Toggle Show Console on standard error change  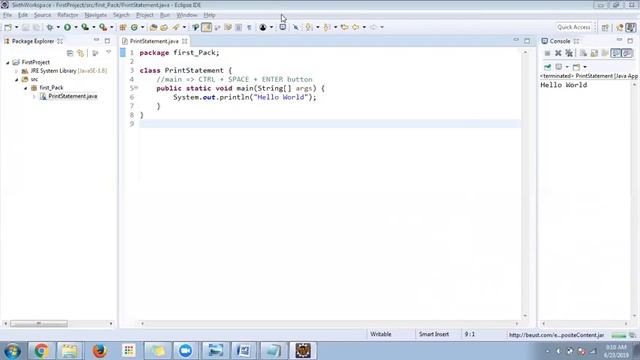(x=627, y=53)
